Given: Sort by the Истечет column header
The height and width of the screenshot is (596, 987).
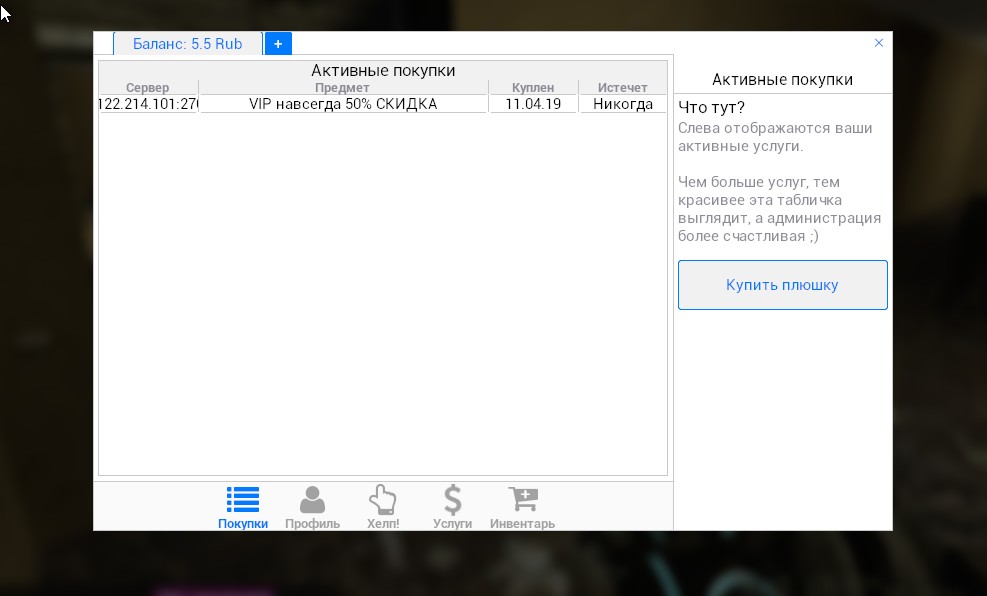Looking at the screenshot, I should [x=622, y=88].
